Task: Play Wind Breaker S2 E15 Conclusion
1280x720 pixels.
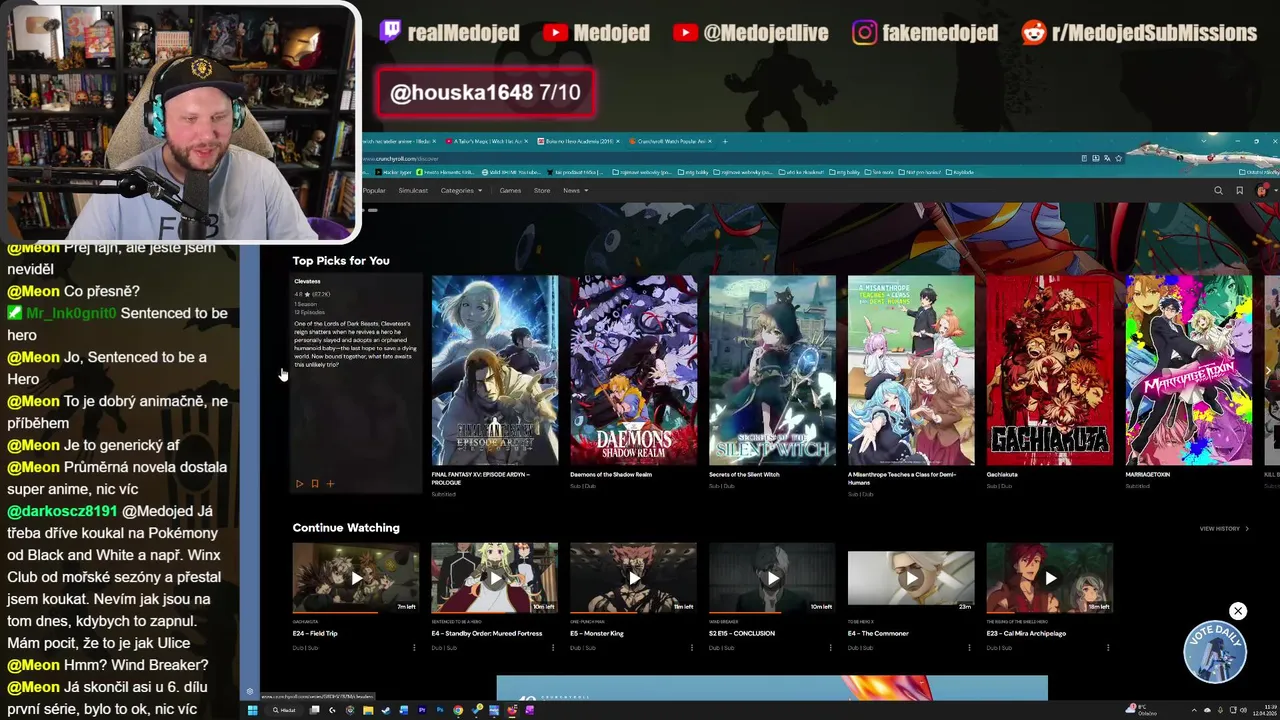Action: (772, 578)
